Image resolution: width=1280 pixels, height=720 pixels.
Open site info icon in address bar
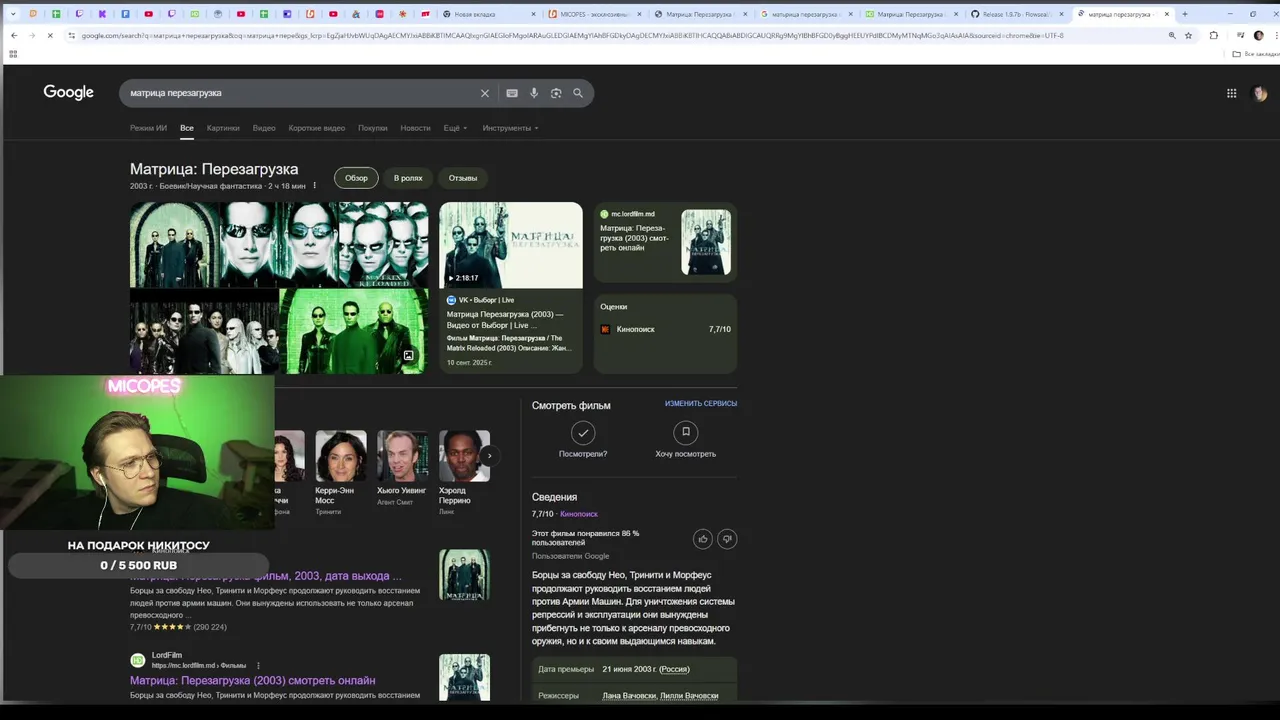[72, 35]
